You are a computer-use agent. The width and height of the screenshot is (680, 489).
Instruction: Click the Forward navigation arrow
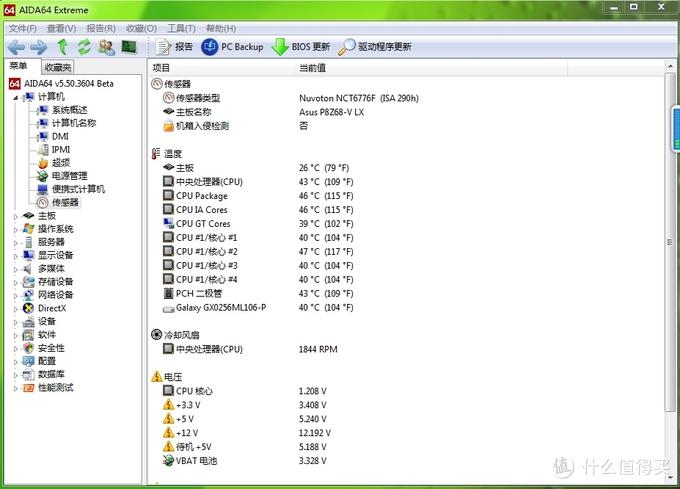(39, 47)
